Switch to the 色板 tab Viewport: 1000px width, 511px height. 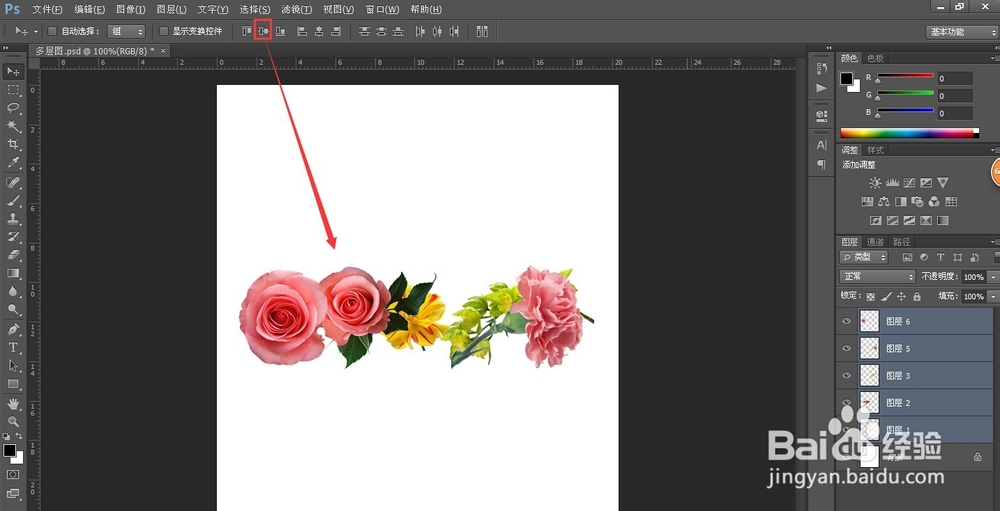point(875,58)
